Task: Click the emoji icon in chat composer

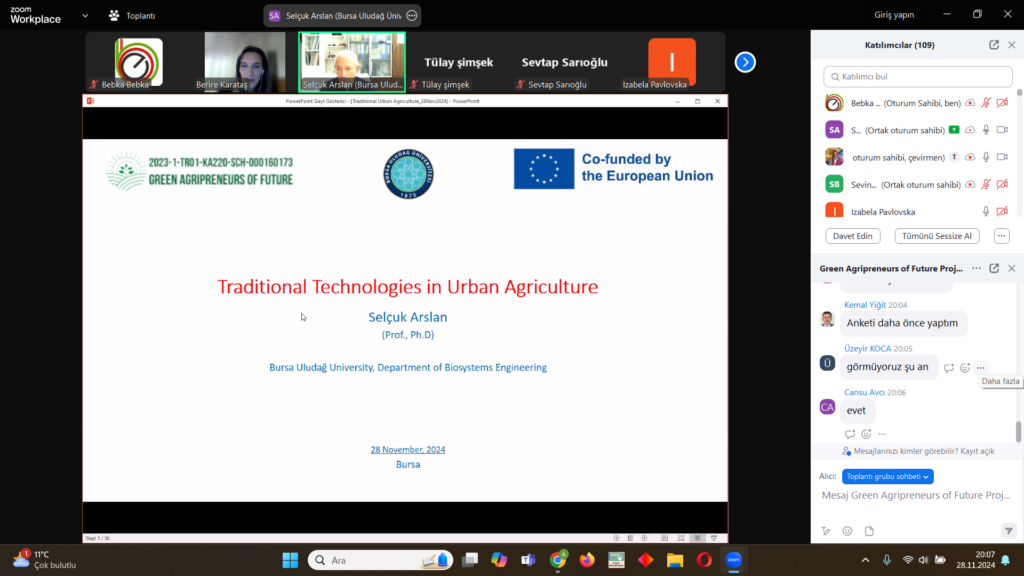Action: [x=847, y=531]
